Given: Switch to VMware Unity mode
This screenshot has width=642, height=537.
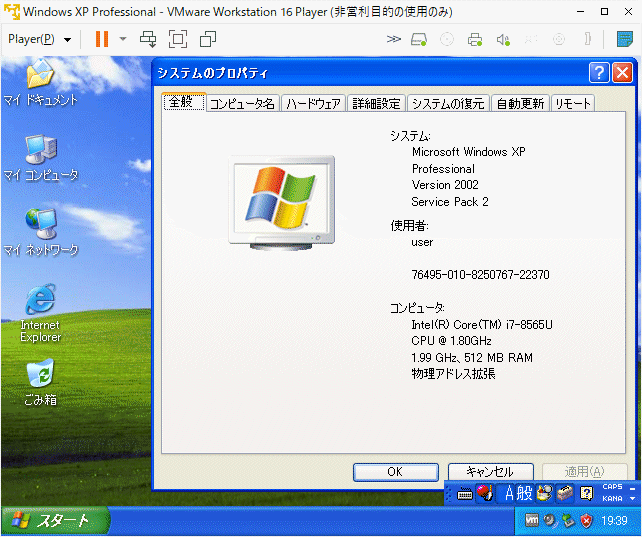Looking at the screenshot, I should (x=208, y=39).
